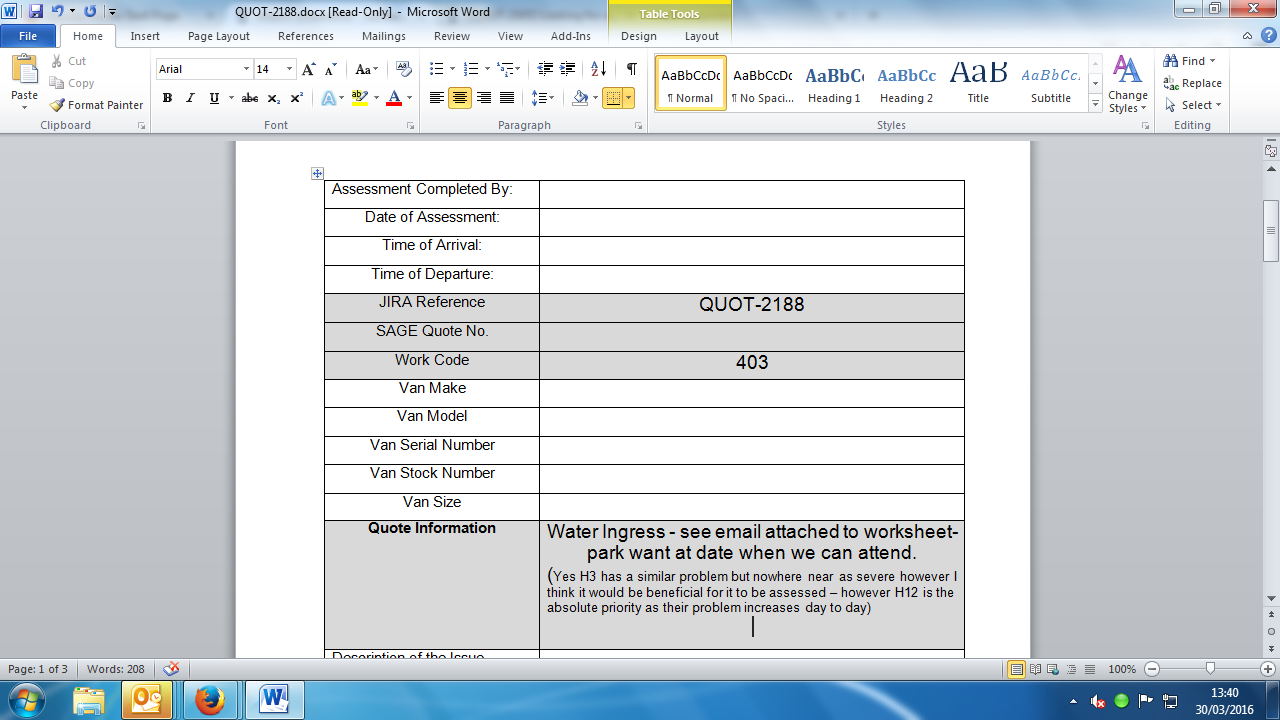Toggle bold formatting
The height and width of the screenshot is (720, 1280).
(167, 98)
